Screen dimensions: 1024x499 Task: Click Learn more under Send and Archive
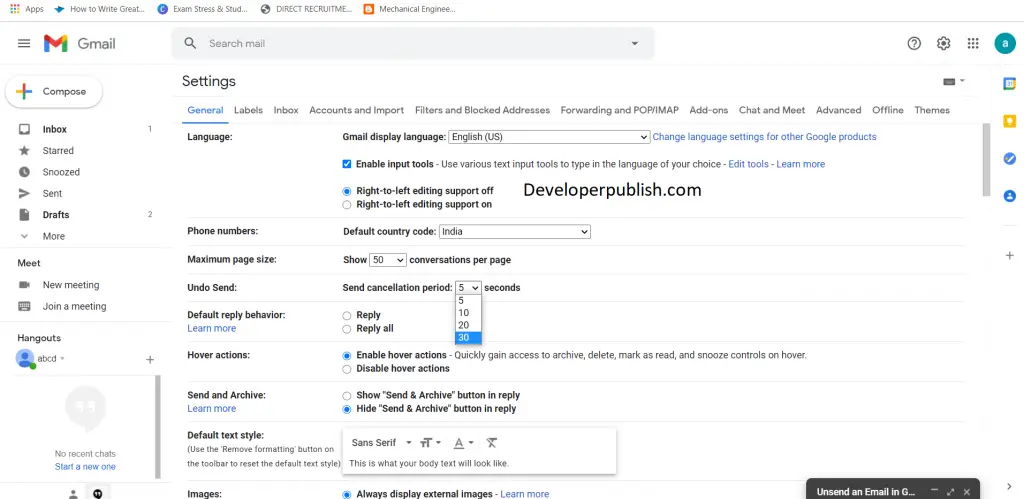click(212, 409)
